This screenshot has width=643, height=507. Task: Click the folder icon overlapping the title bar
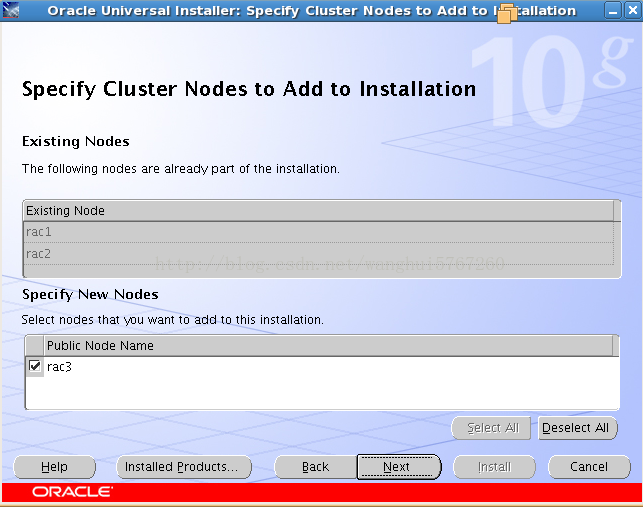507,13
